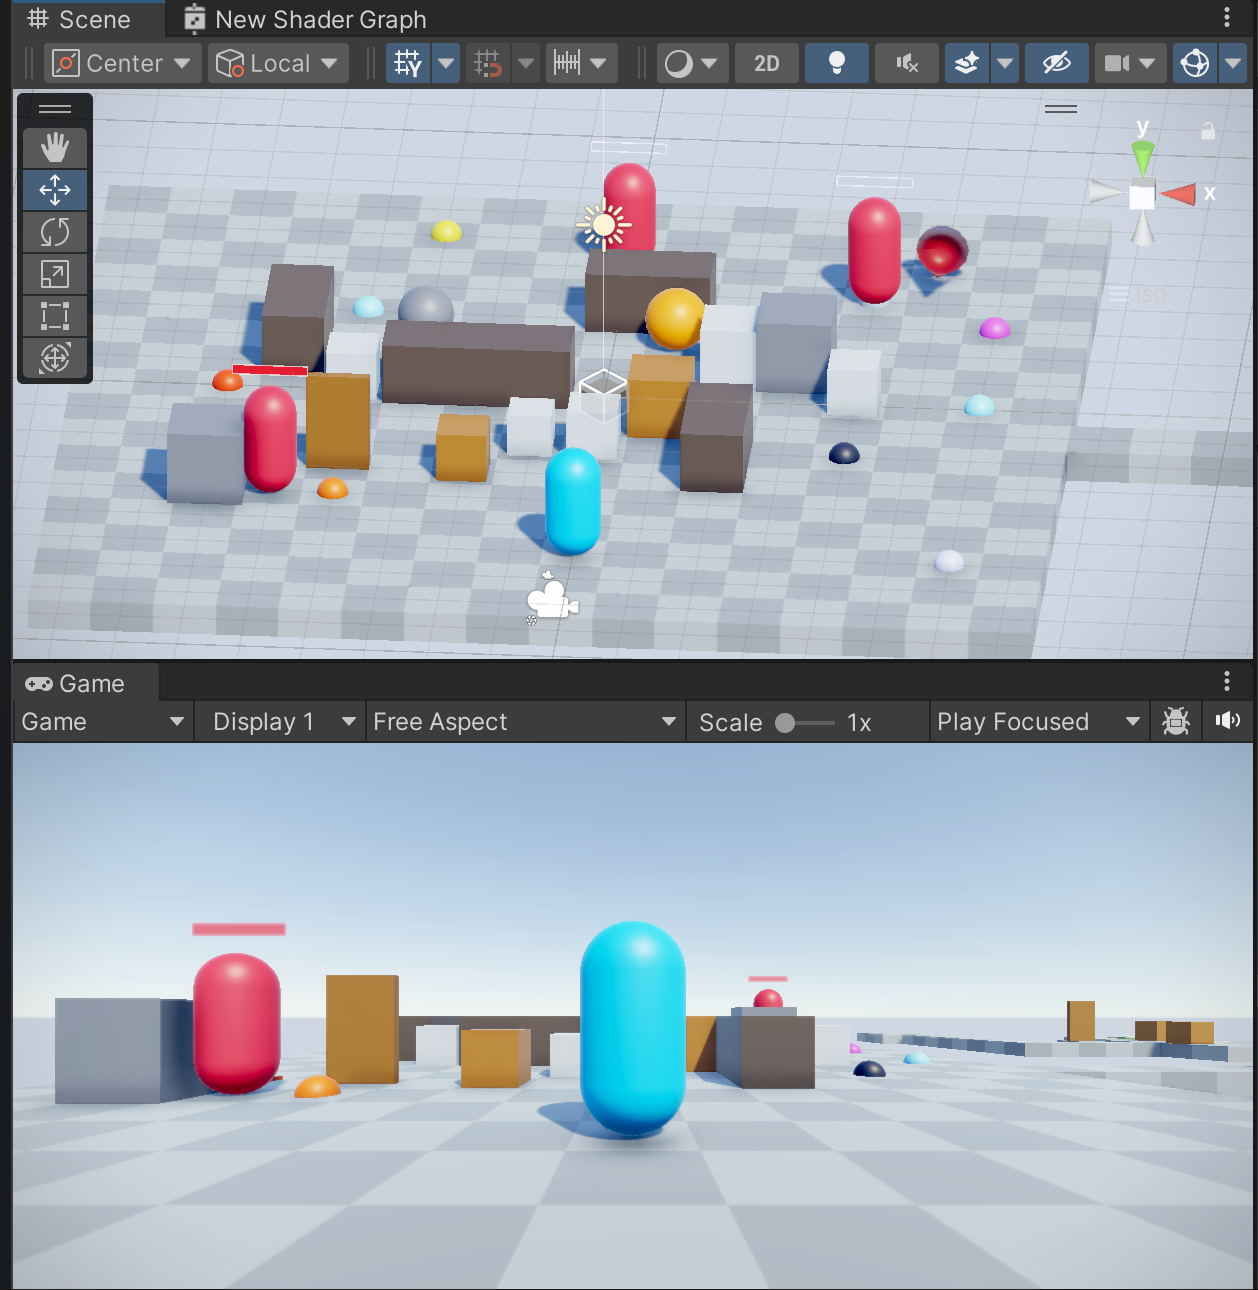Click the camera gizmo in Scene view
Screen dimensions: 1258x1290
click(552, 599)
